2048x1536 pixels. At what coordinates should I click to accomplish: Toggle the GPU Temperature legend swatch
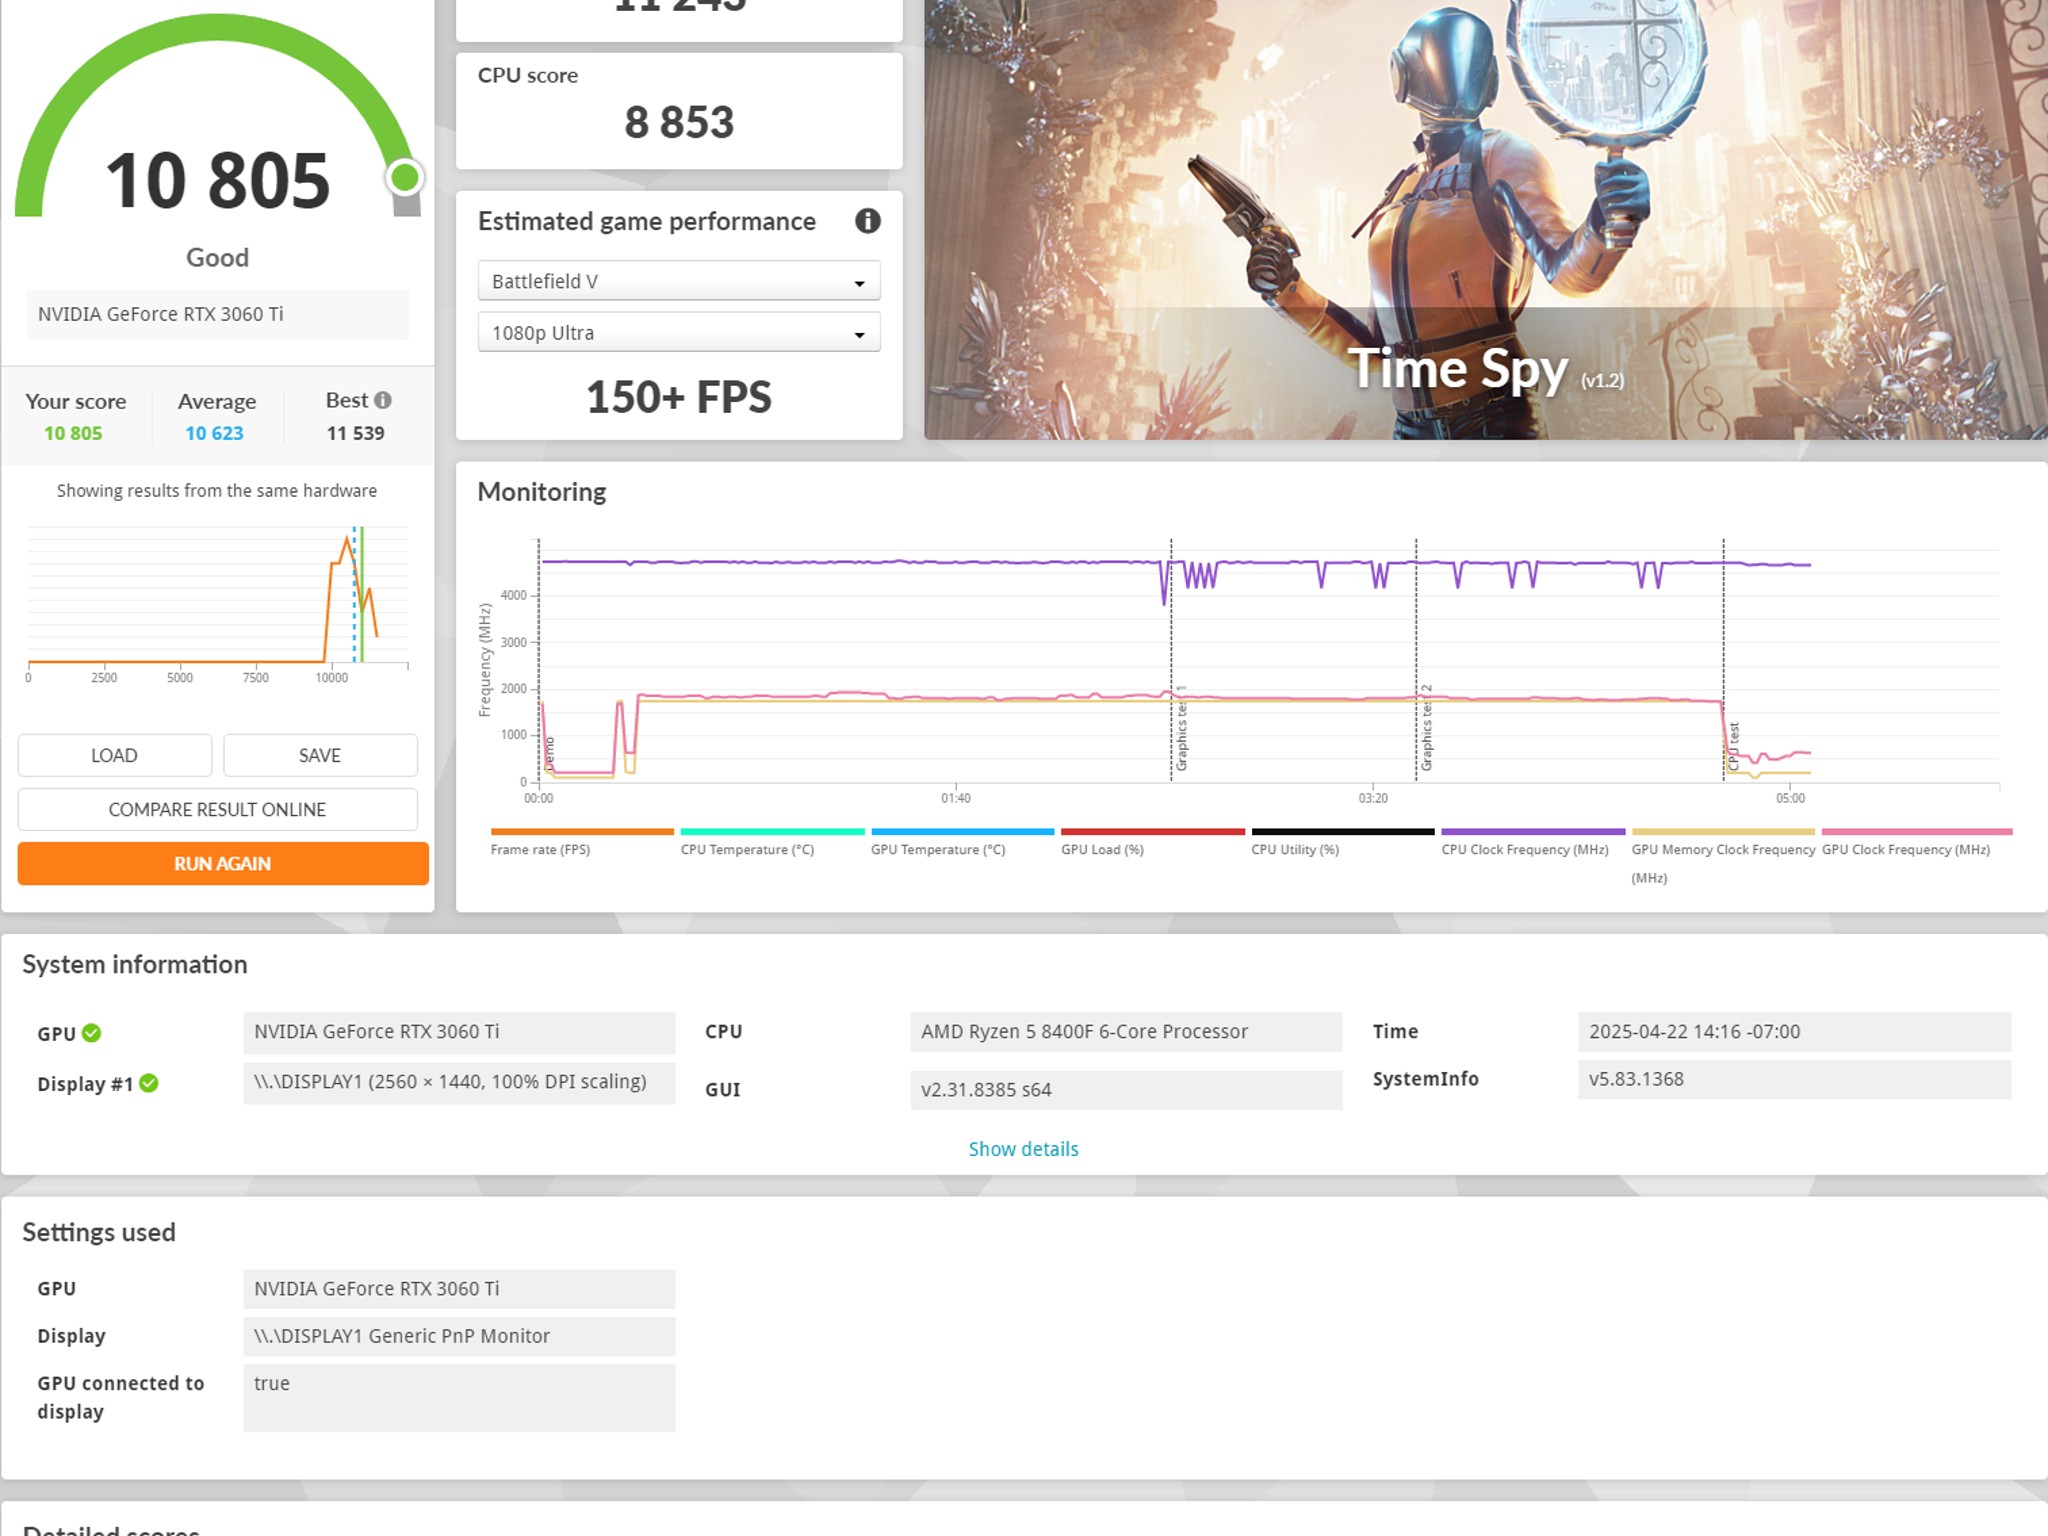962,831
